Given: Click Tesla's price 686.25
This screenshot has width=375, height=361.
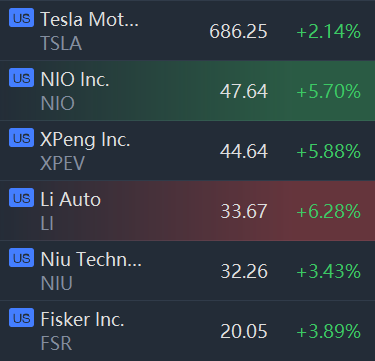Looking at the screenshot, I should 238,32.
